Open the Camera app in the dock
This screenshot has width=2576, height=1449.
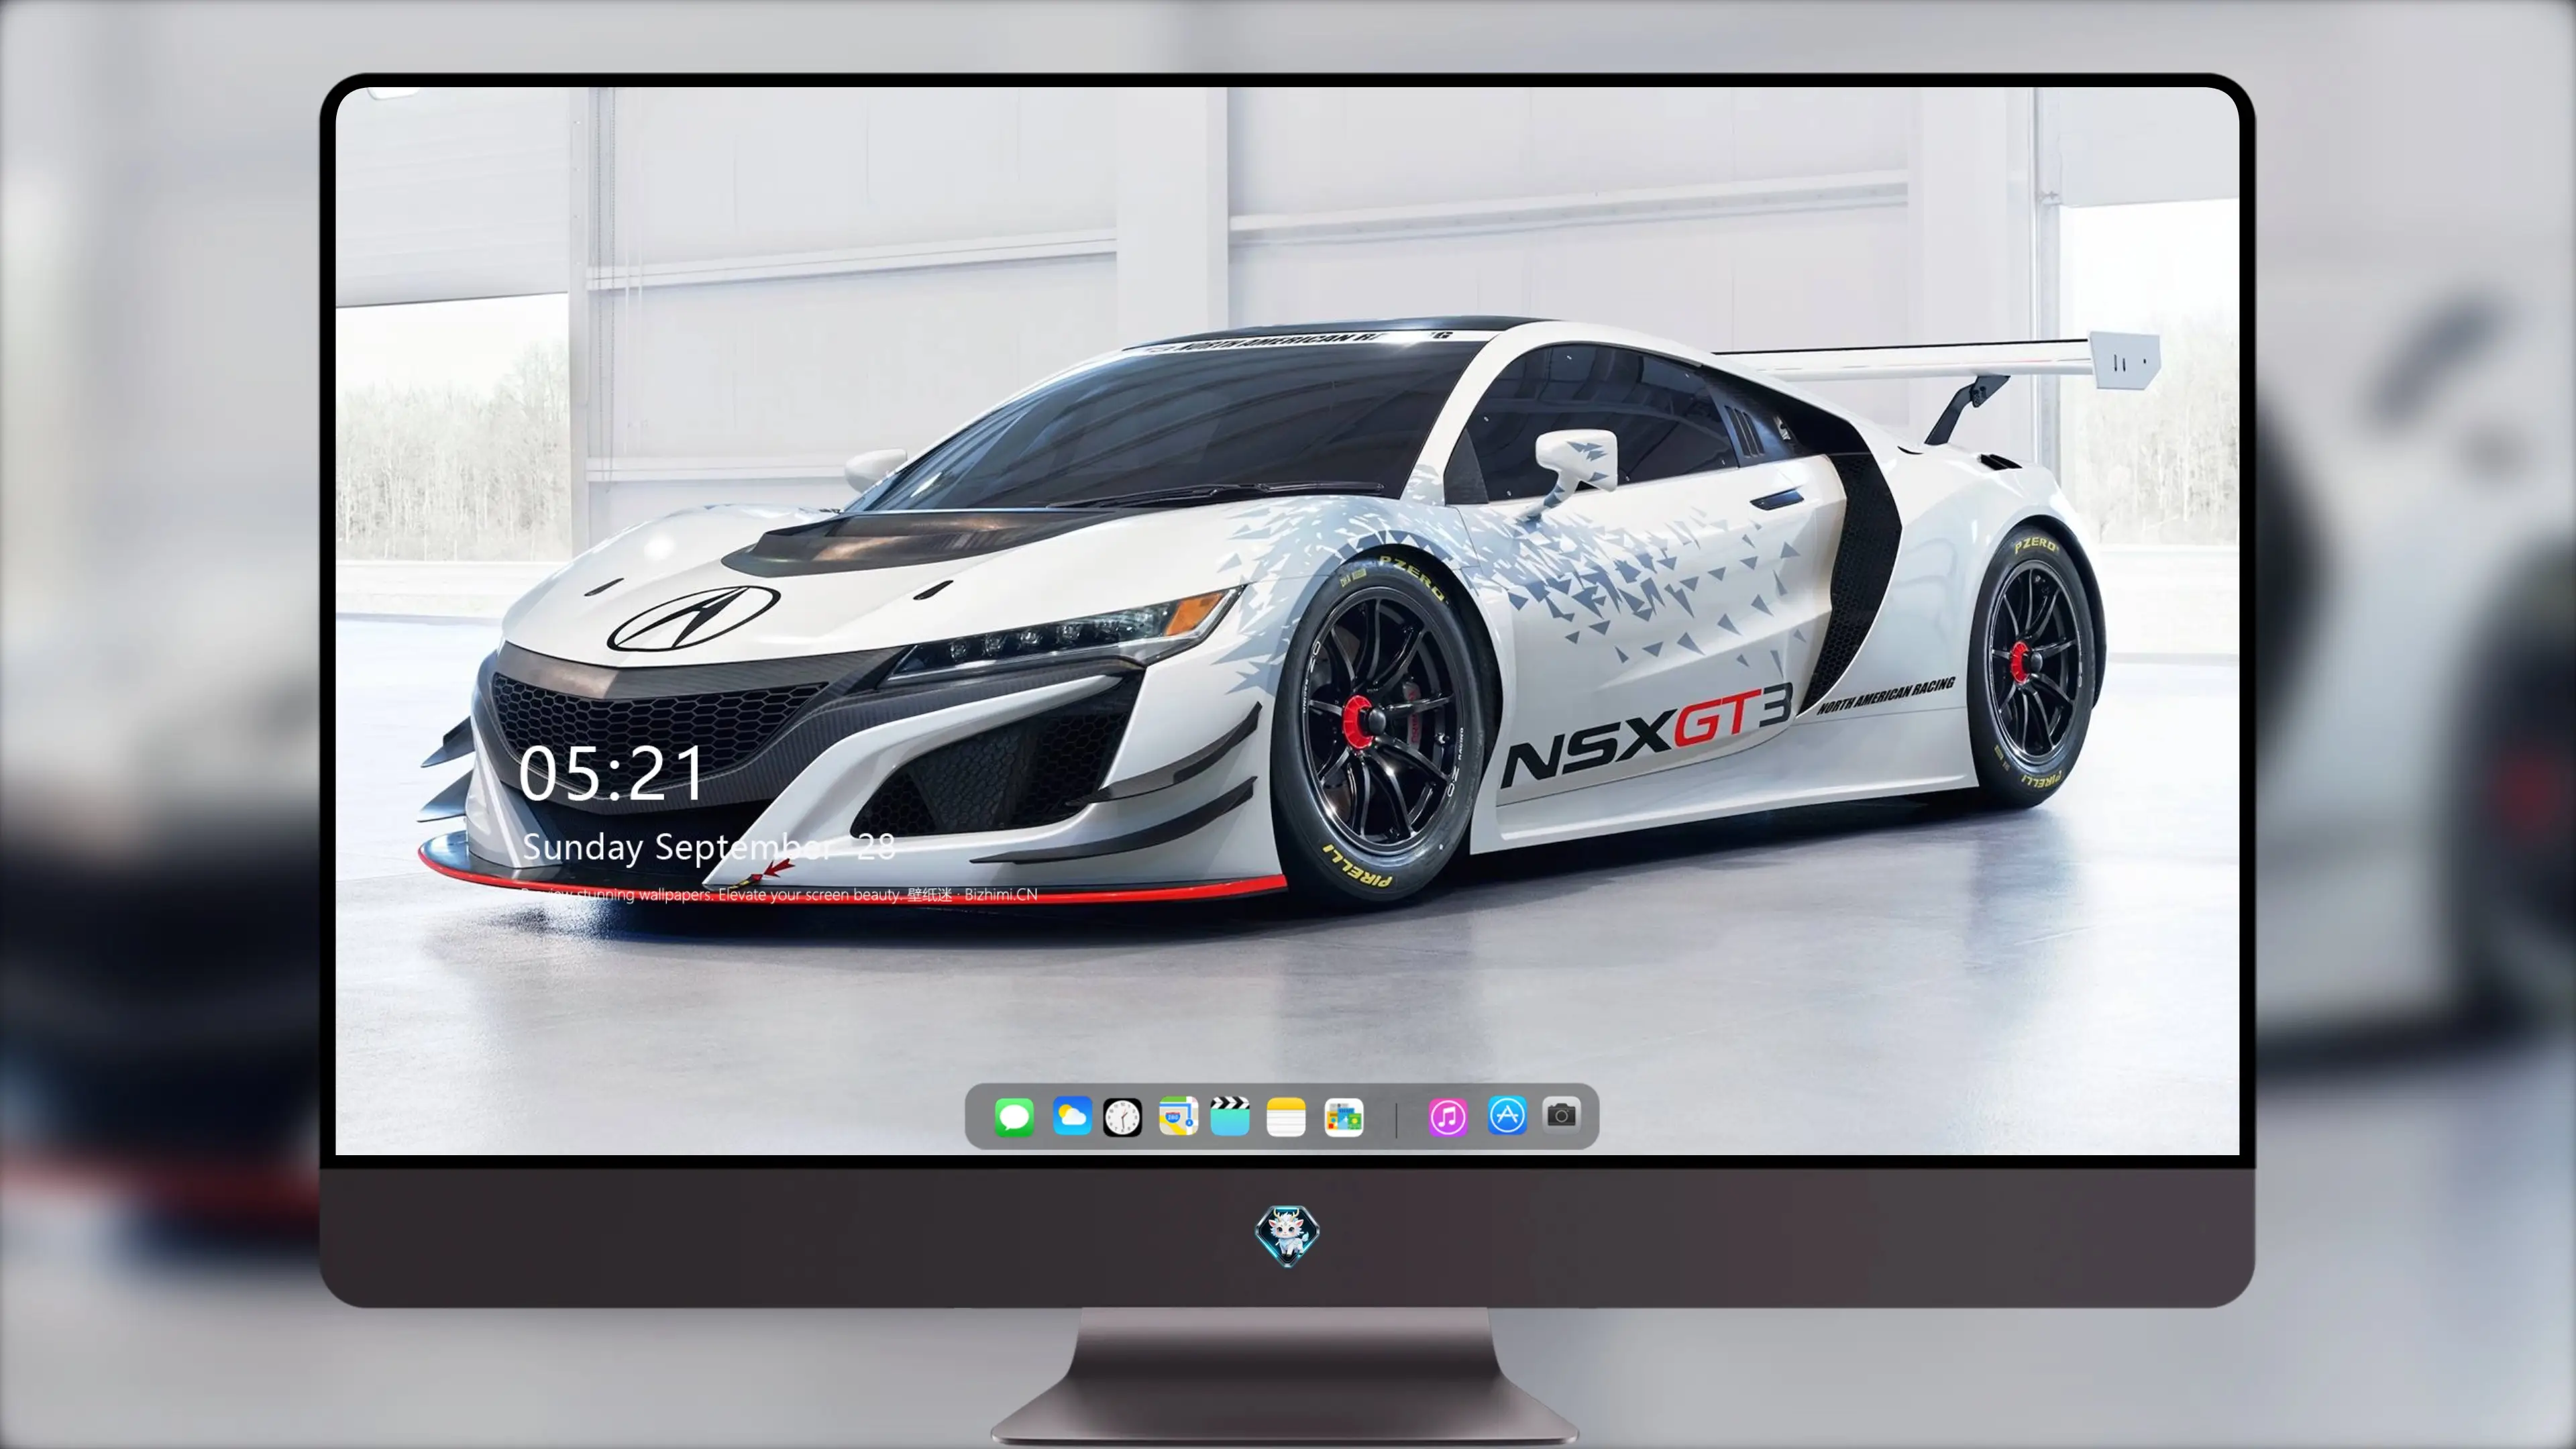coord(1562,1115)
